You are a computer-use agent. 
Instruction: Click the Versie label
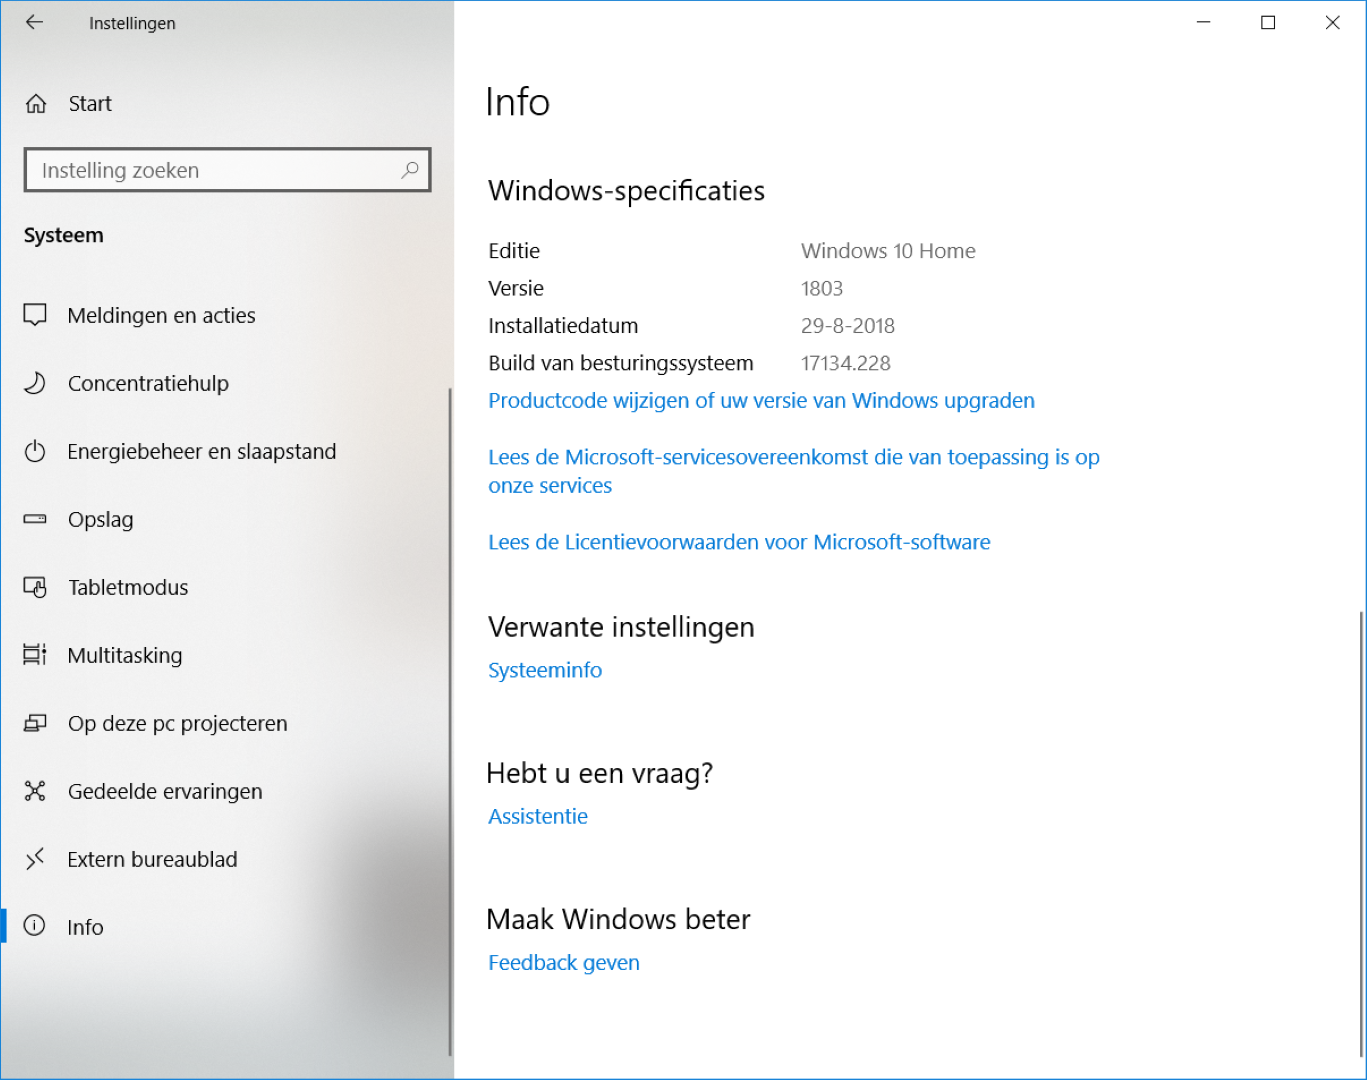[516, 289]
